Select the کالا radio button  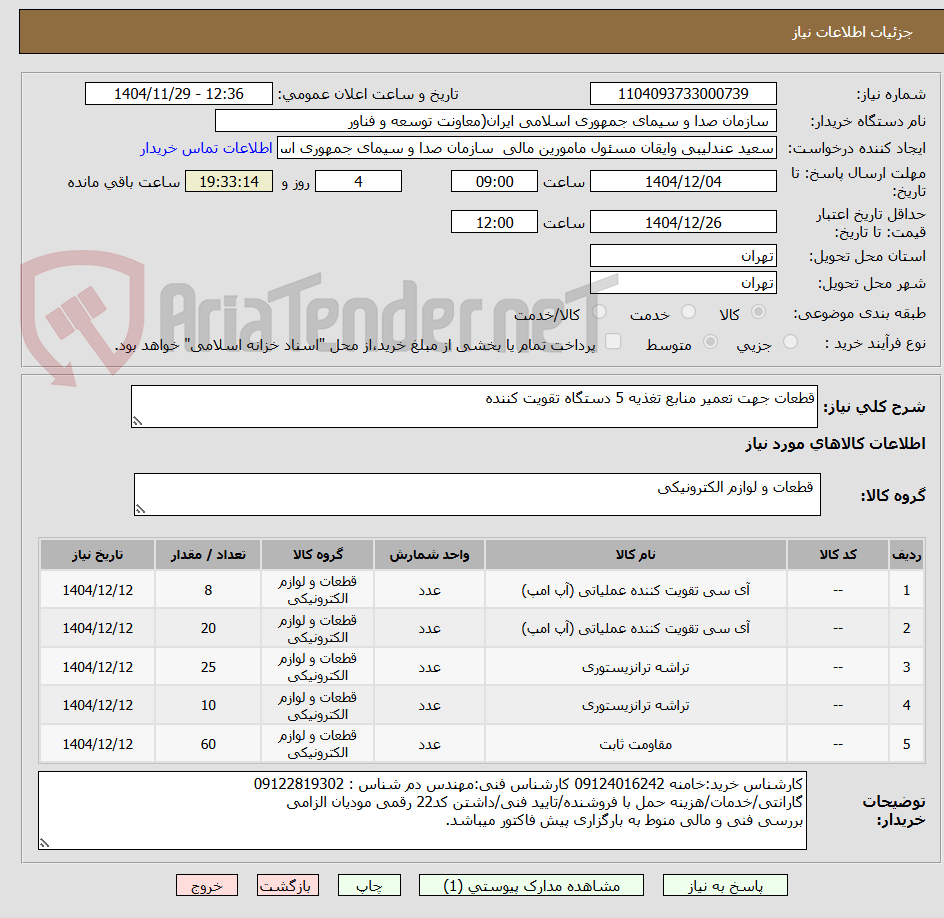tap(759, 312)
